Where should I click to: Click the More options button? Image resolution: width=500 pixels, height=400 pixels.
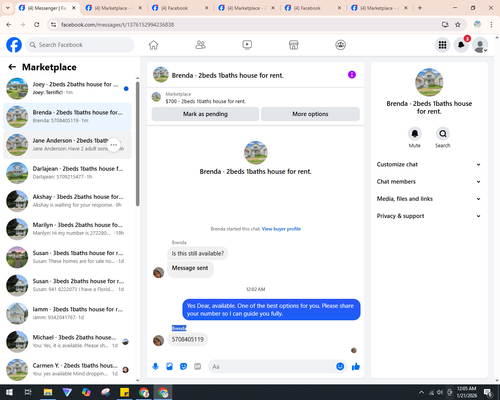[x=310, y=114]
